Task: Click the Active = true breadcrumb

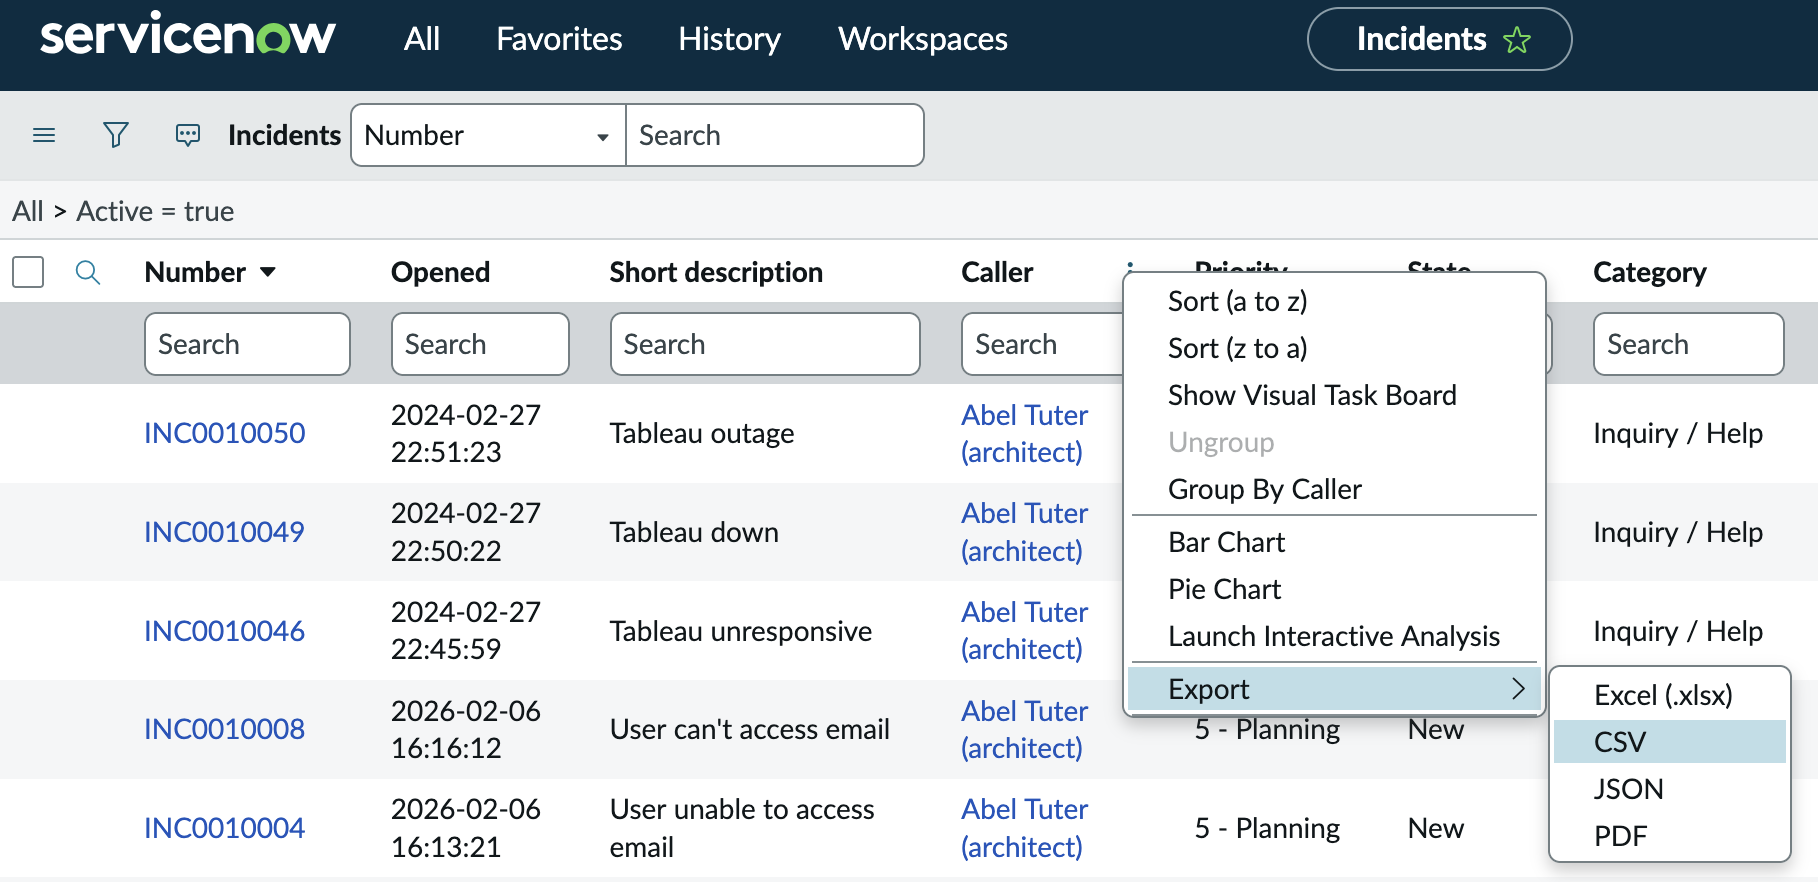Action: [155, 212]
